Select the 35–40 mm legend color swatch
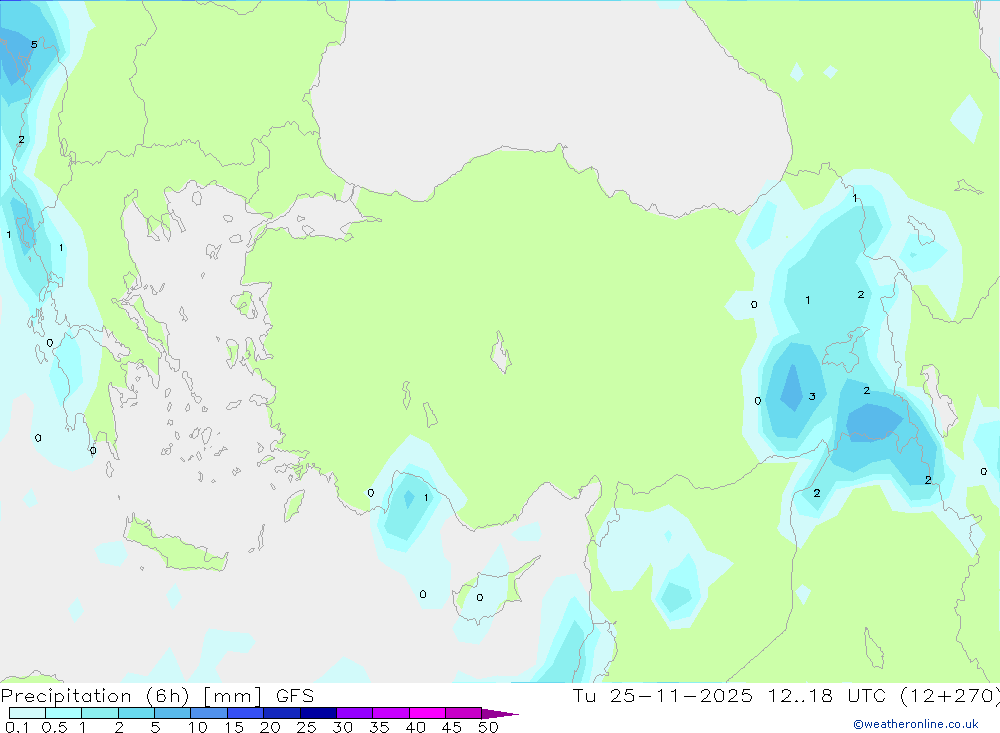Image resolution: width=1000 pixels, height=733 pixels. click(391, 713)
